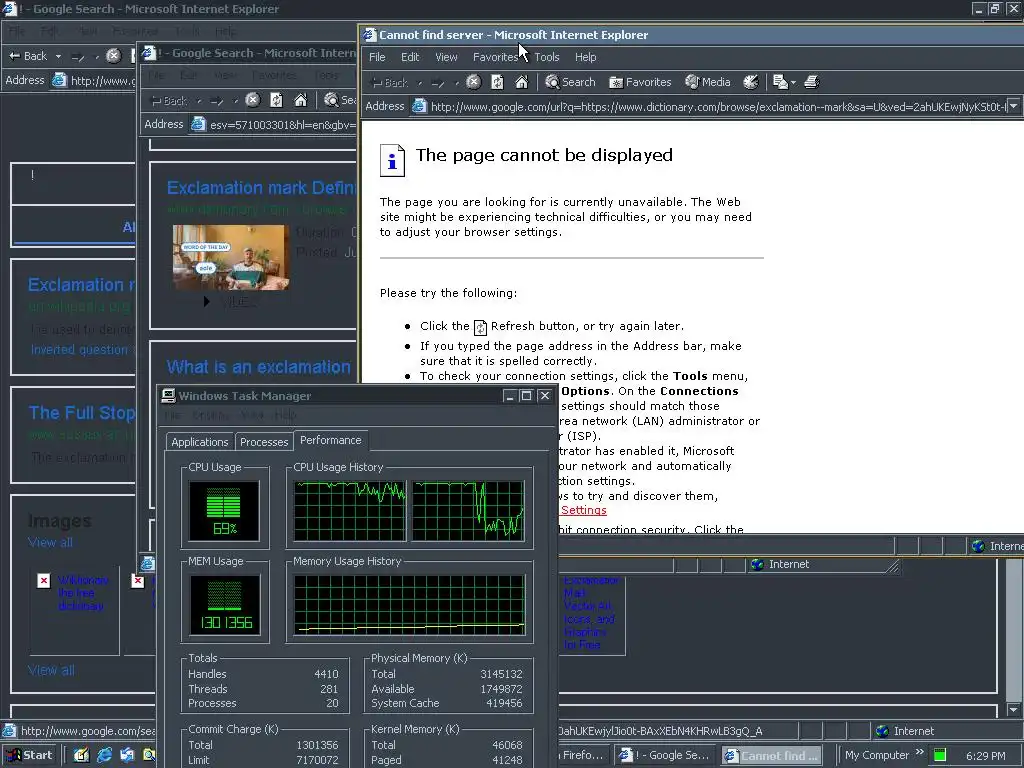This screenshot has width=1024, height=768.
Task: Click Mail icon in Cannot find server toolbar
Action: [780, 82]
